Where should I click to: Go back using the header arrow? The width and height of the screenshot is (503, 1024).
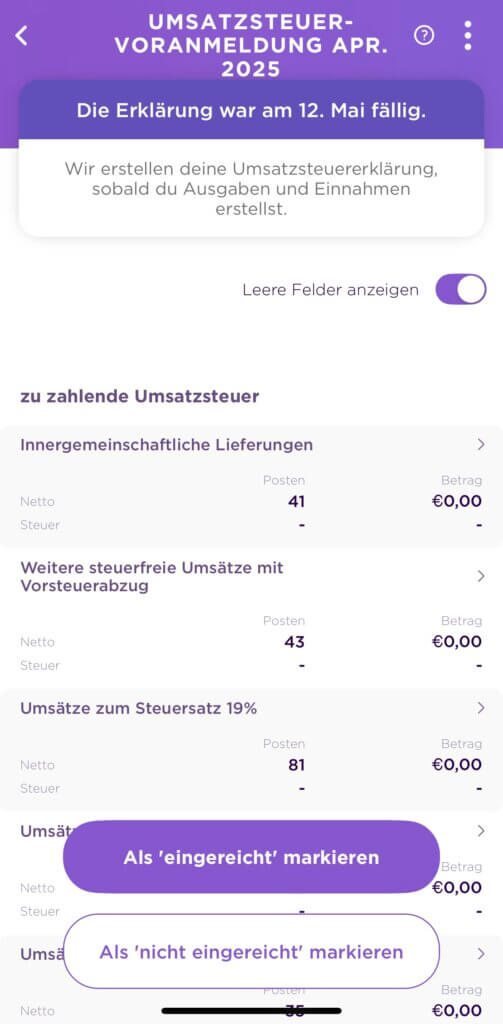tap(22, 36)
